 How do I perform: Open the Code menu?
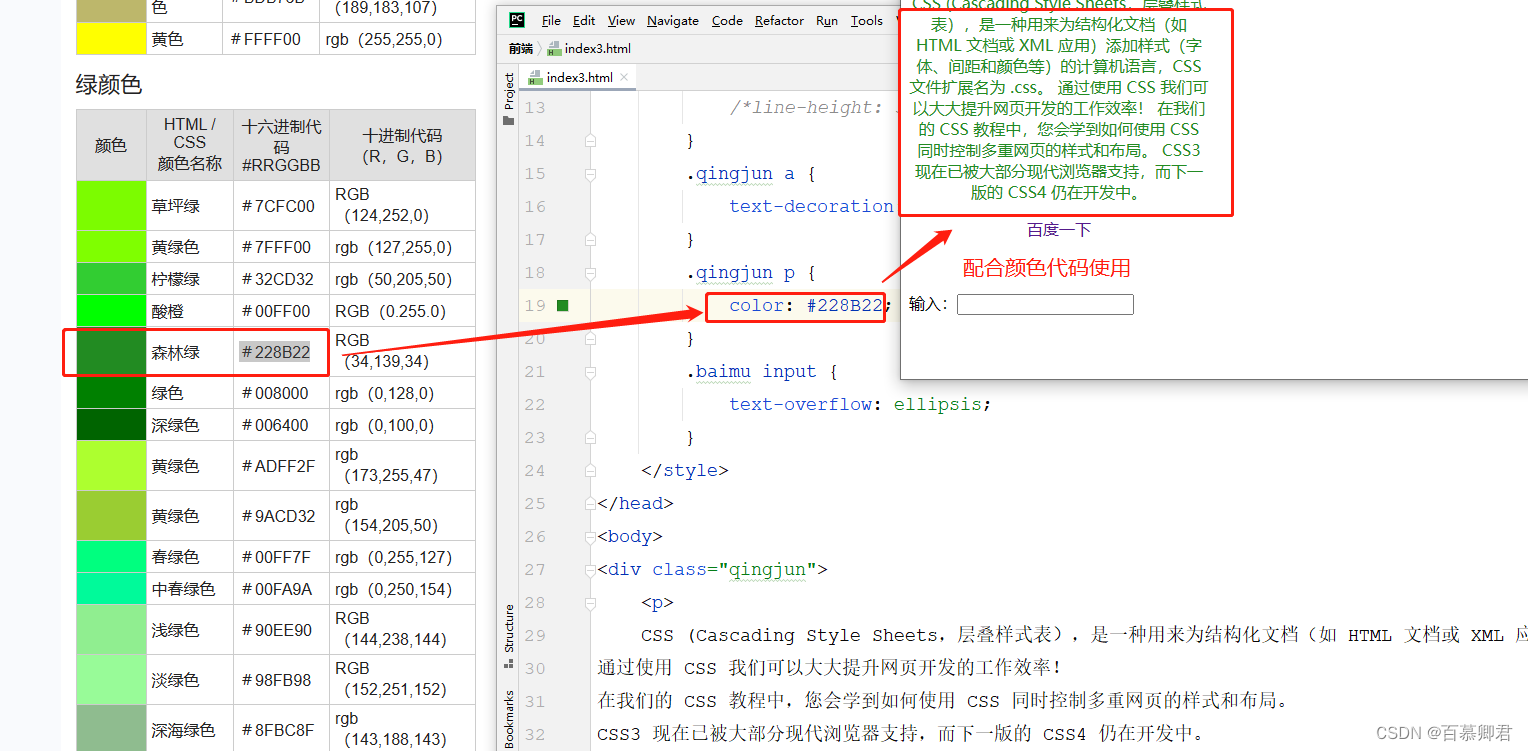pos(727,20)
